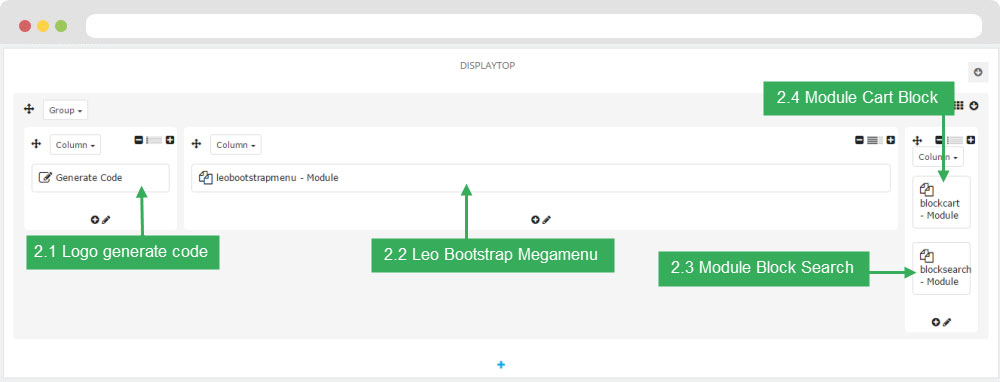Open Column dropdown above blockcart module
This screenshot has height=382, width=1000.
pos(938,157)
